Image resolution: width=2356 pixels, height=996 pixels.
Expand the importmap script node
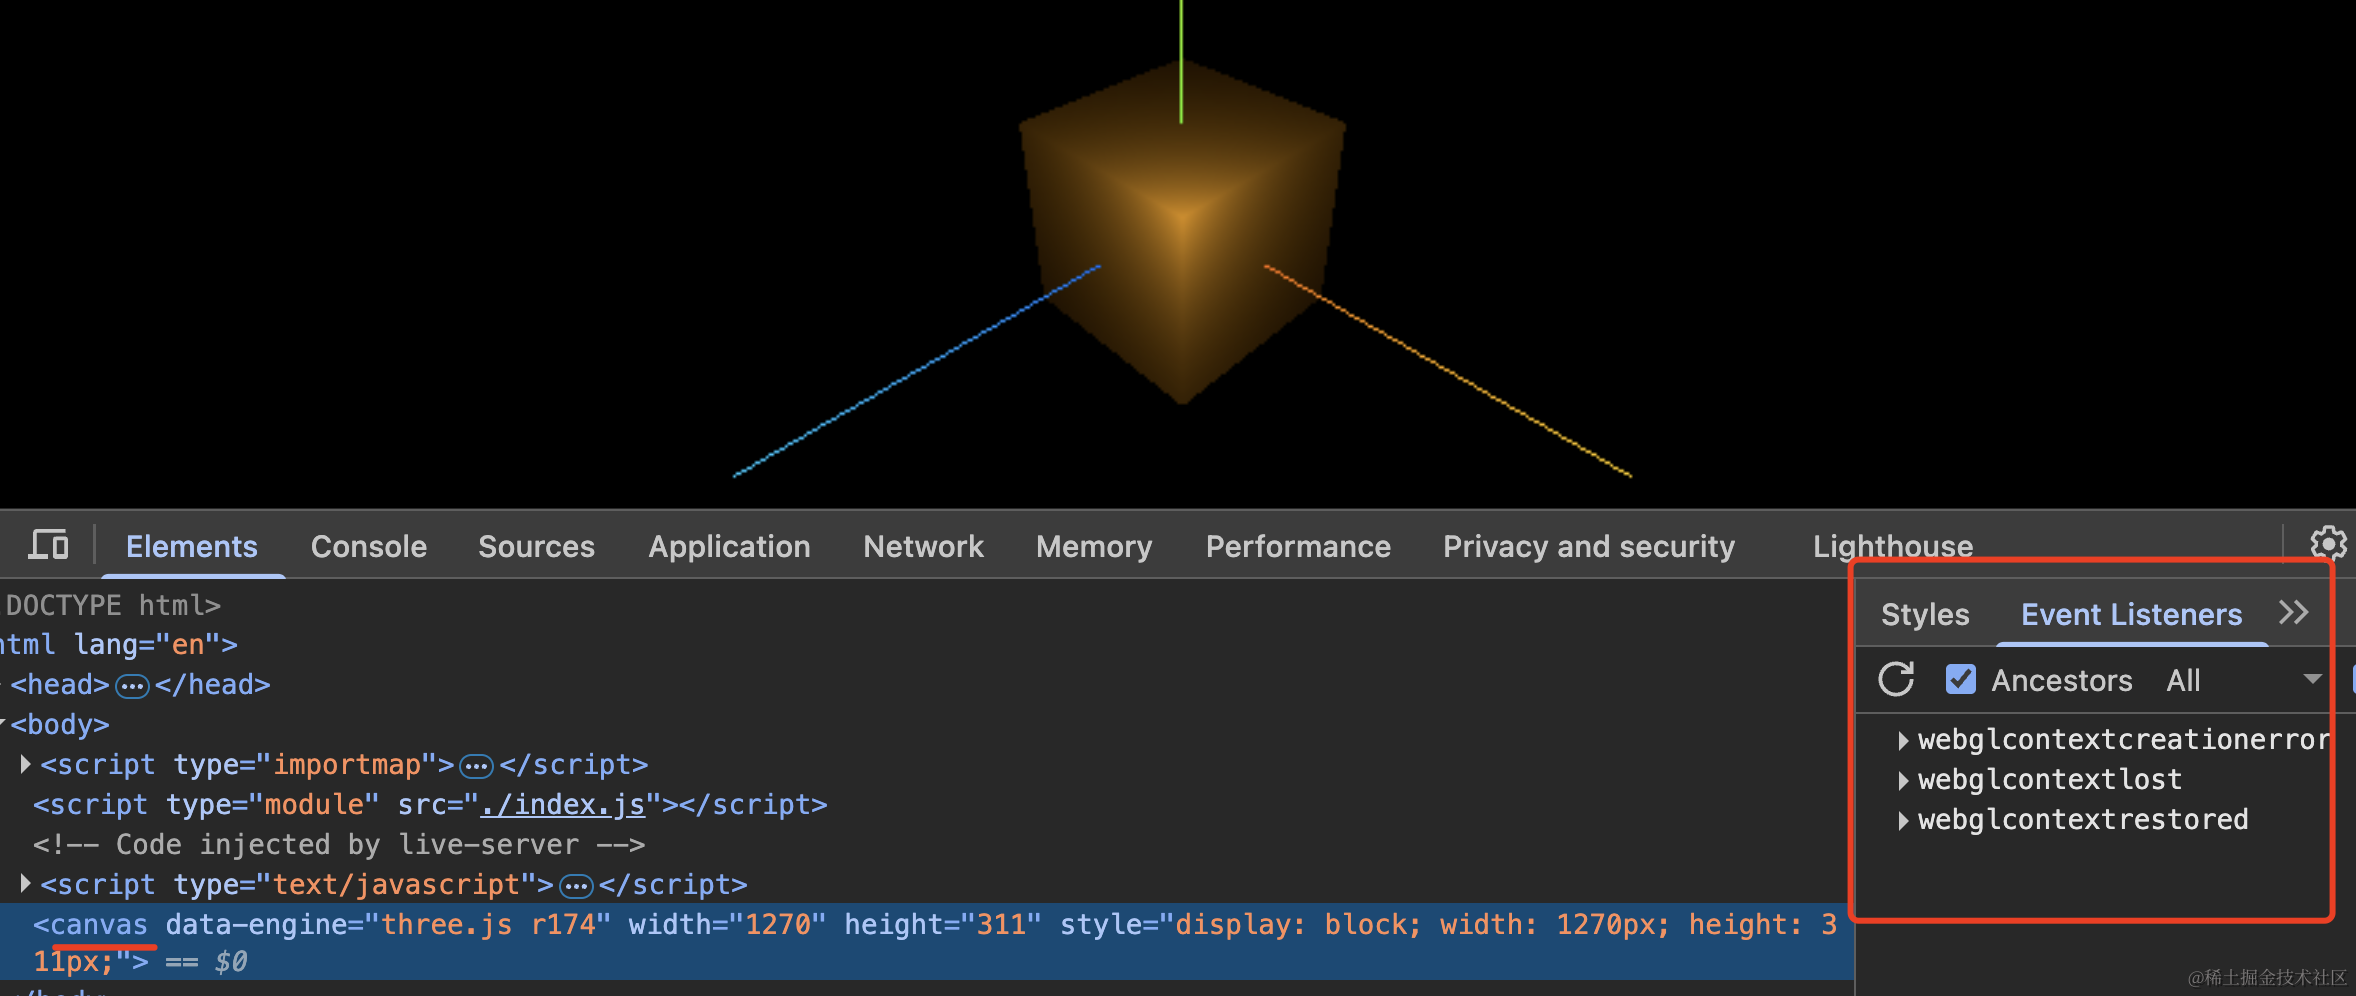26,765
